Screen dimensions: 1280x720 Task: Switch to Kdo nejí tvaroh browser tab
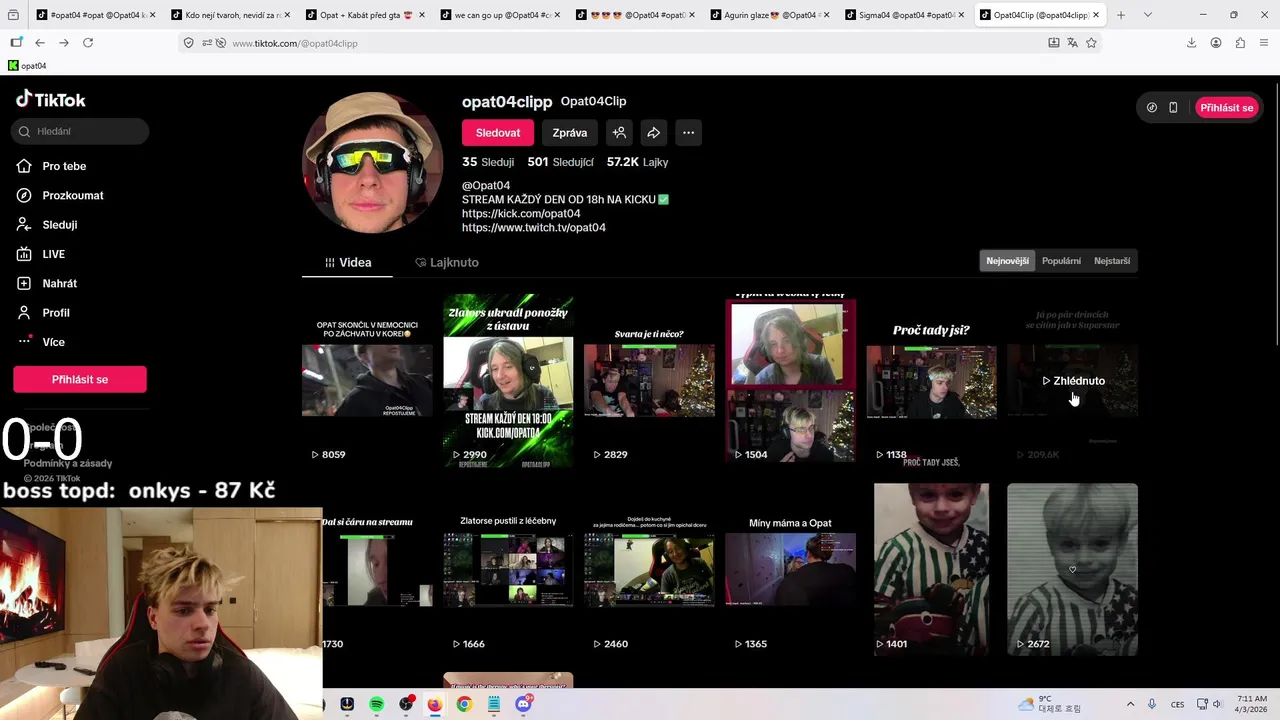click(x=230, y=15)
